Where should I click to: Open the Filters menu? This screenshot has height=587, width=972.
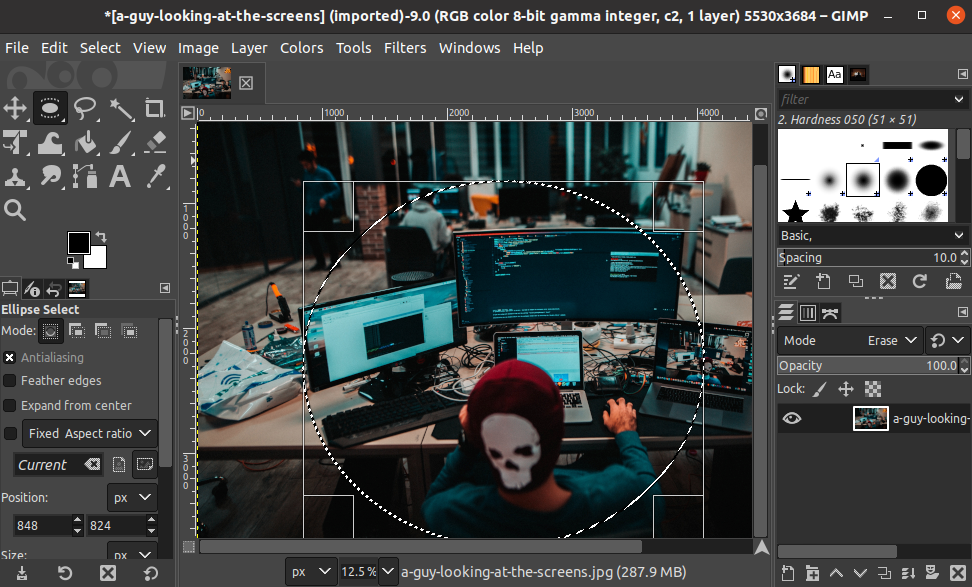pyautogui.click(x=404, y=48)
